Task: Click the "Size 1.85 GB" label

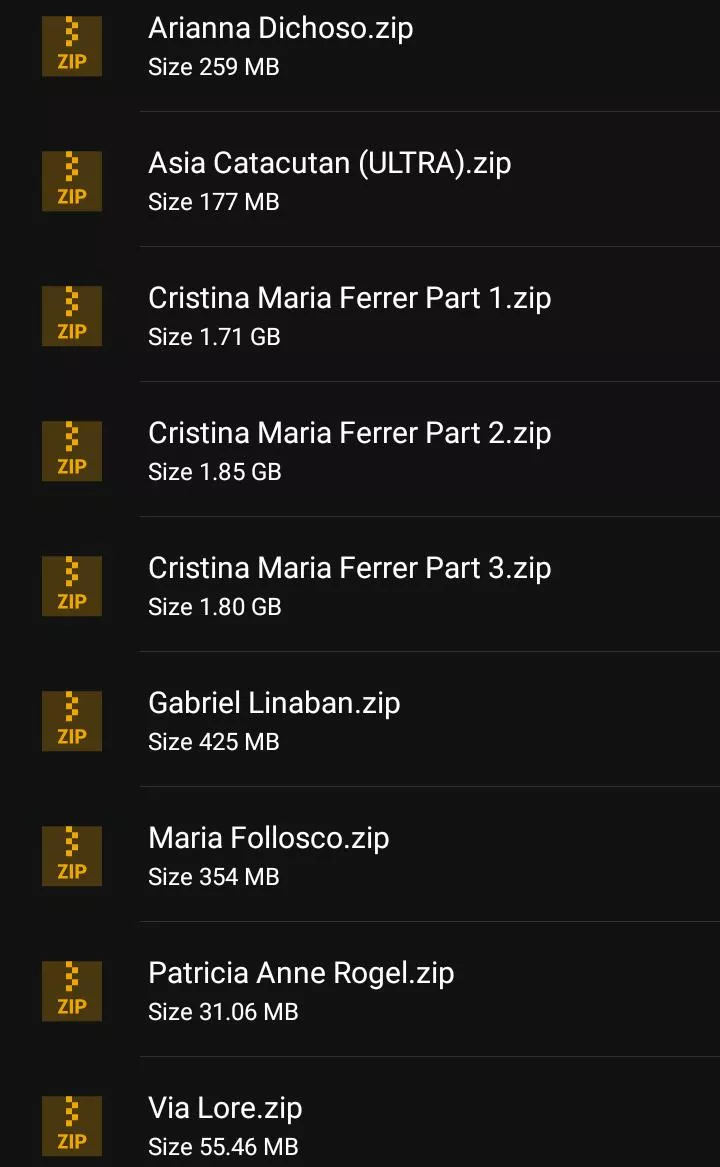Action: 214,472
